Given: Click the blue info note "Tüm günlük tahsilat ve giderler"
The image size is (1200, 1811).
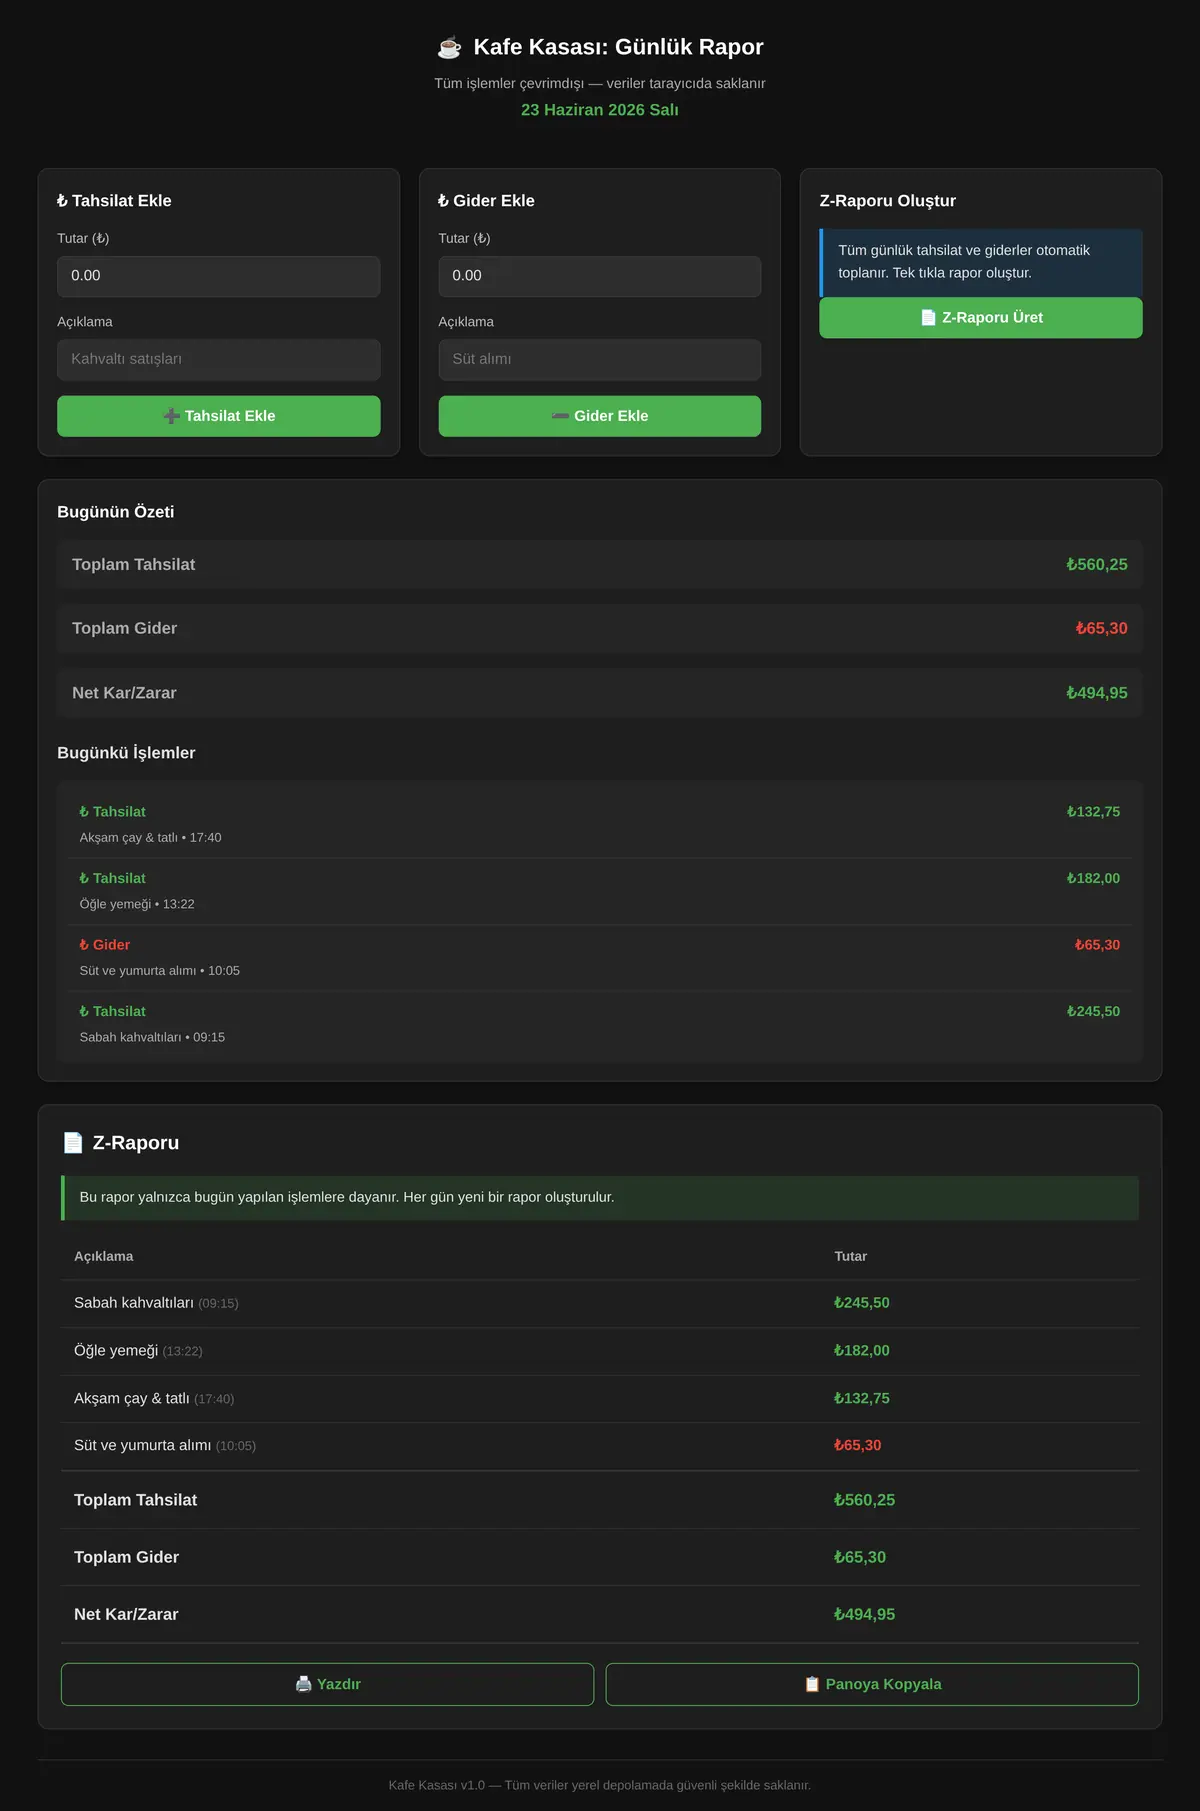Looking at the screenshot, I should [x=981, y=262].
